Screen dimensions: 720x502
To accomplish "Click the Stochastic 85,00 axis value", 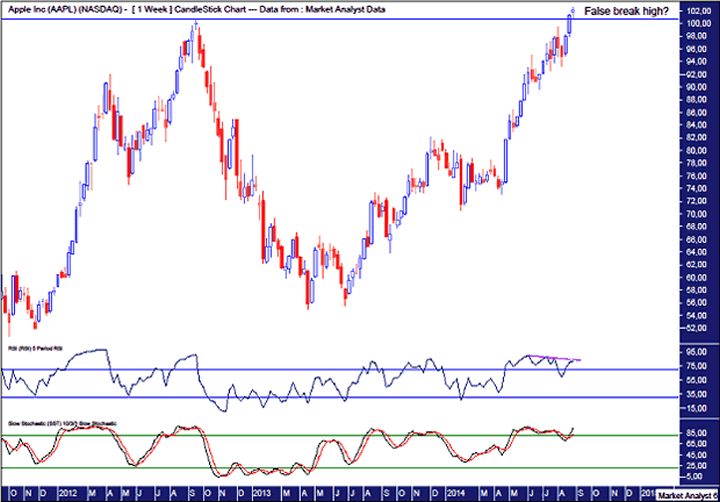I will 697,433.
